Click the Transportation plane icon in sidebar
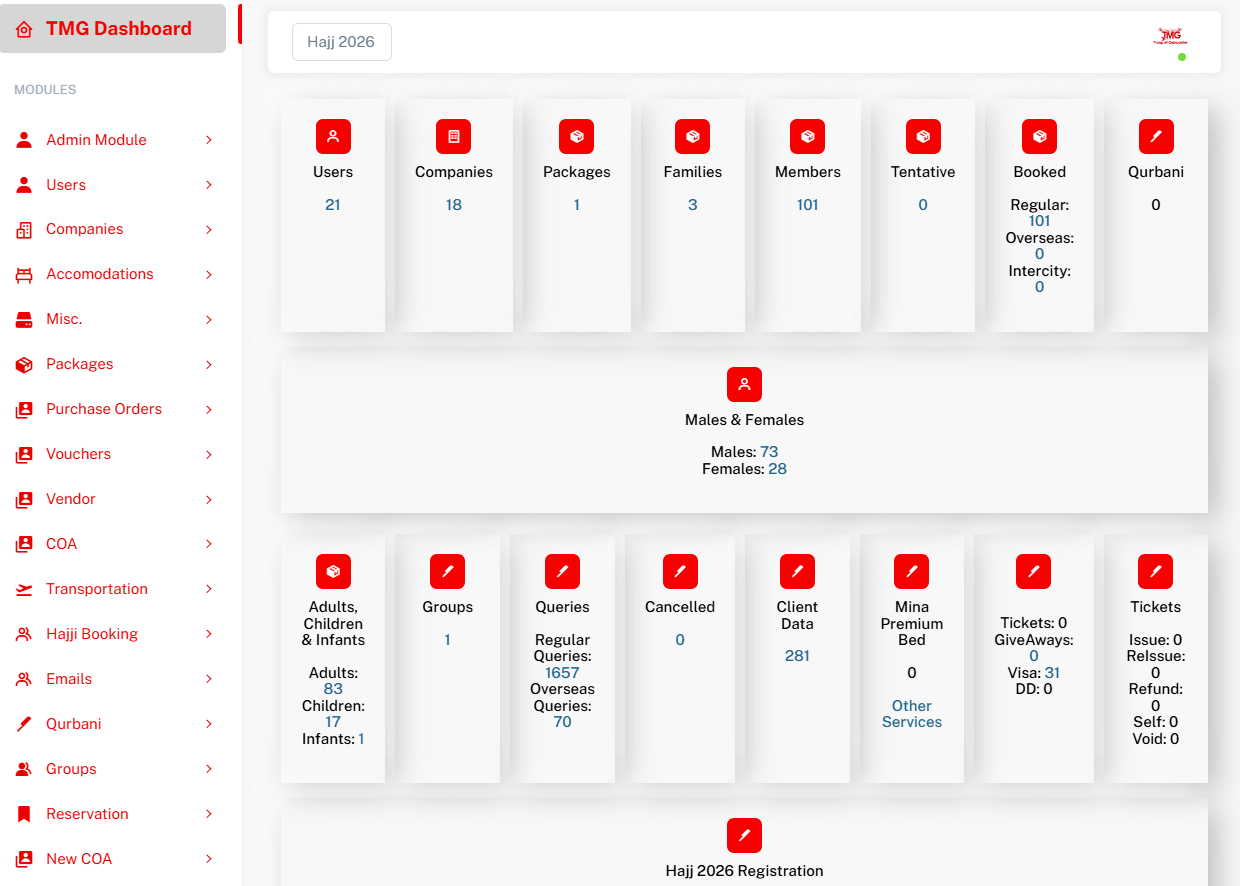1240x886 pixels. tap(24, 589)
